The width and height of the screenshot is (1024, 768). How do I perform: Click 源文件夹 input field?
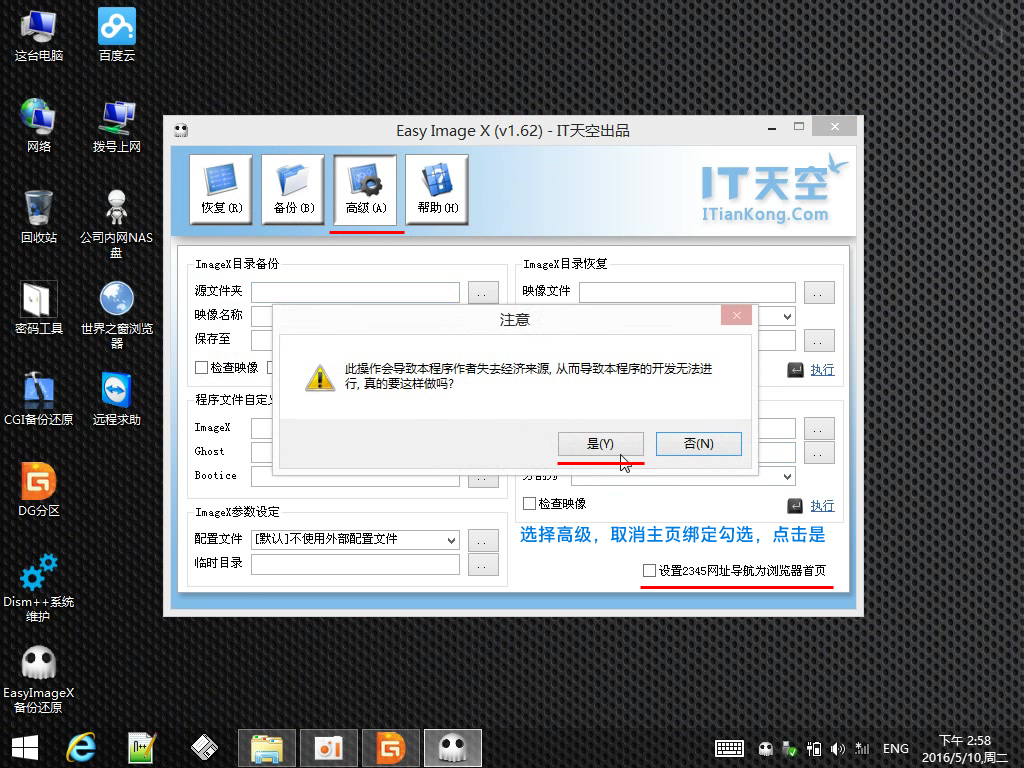[x=355, y=292]
